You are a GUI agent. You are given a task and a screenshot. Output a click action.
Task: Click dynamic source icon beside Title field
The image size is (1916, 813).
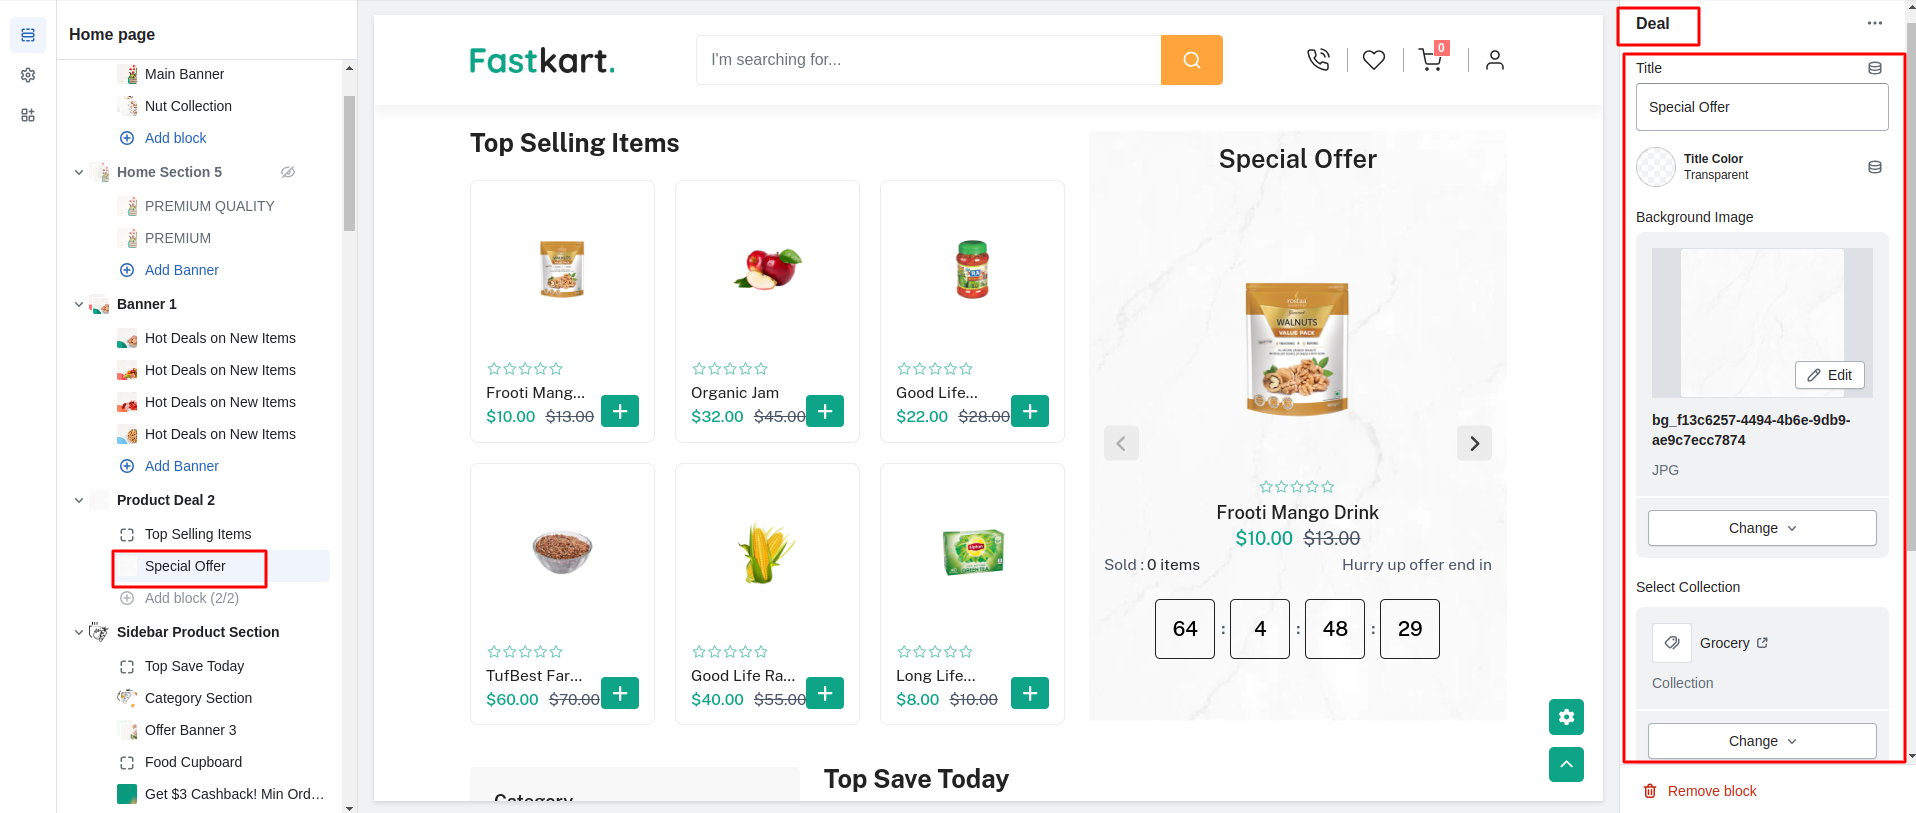coord(1874,68)
